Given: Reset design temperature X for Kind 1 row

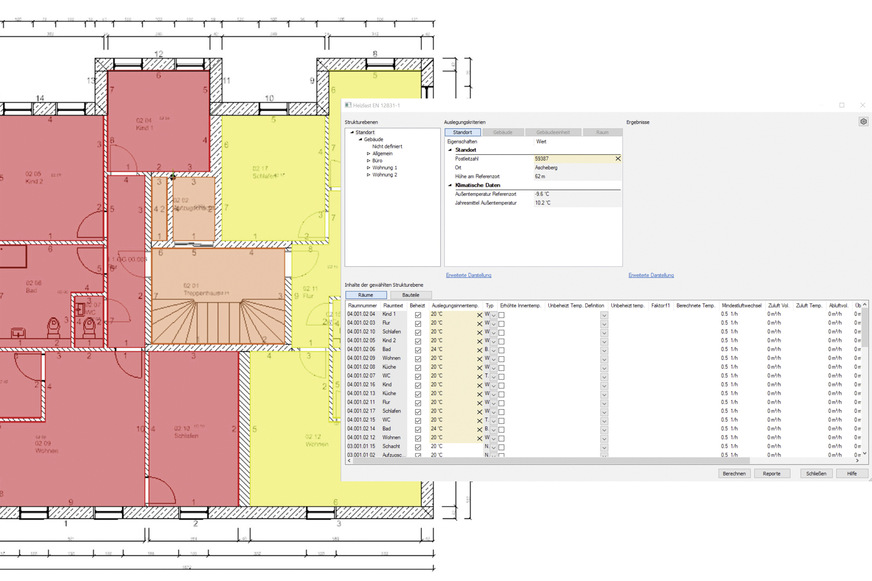Looking at the screenshot, I should [x=479, y=314].
